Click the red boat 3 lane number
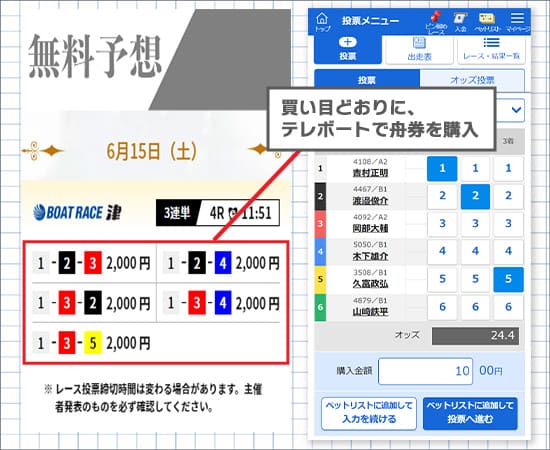 320,224
